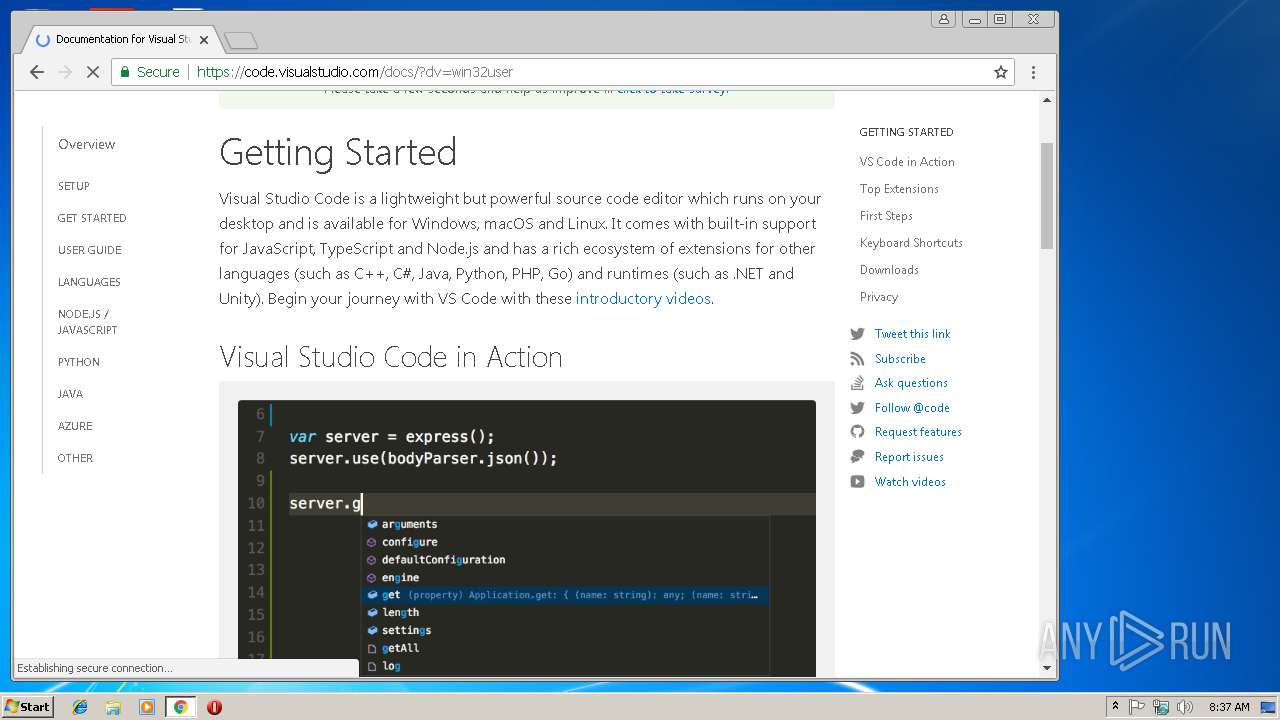Expand the LANGUAGES section
1280x720 pixels.
click(89, 282)
